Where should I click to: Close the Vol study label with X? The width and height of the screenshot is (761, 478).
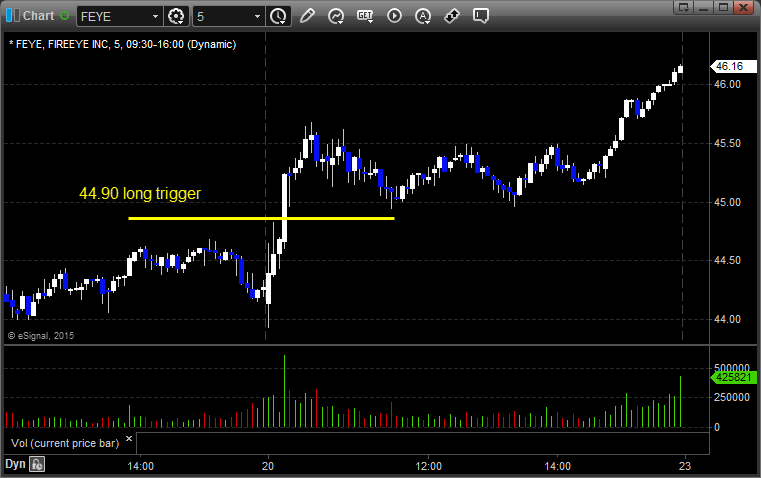[129, 439]
